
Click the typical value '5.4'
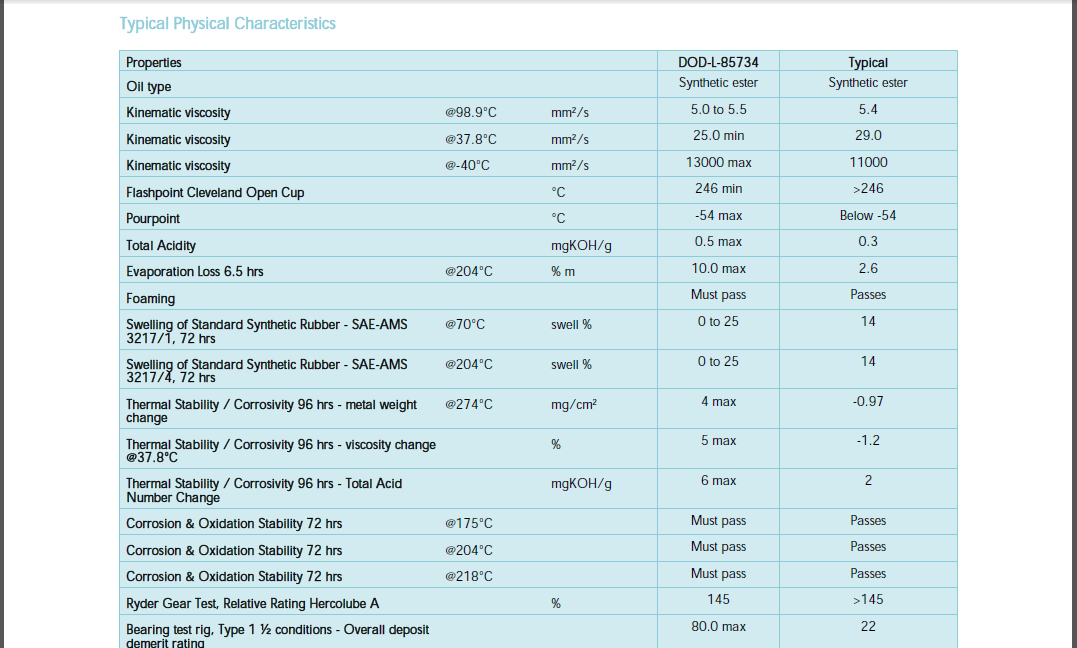[868, 110]
